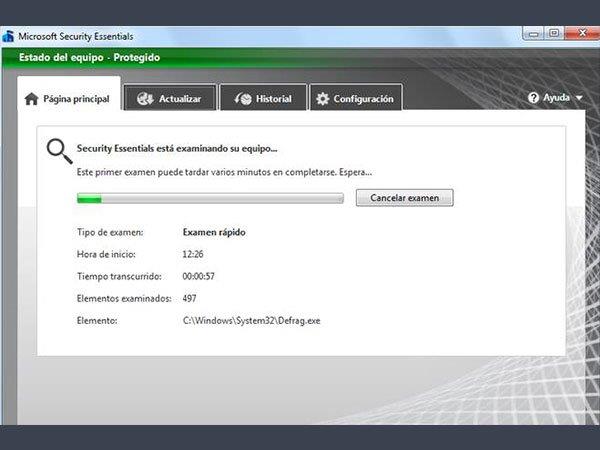Expand the Ayuda dropdown arrow
The image size is (600, 450).
click(x=579, y=98)
